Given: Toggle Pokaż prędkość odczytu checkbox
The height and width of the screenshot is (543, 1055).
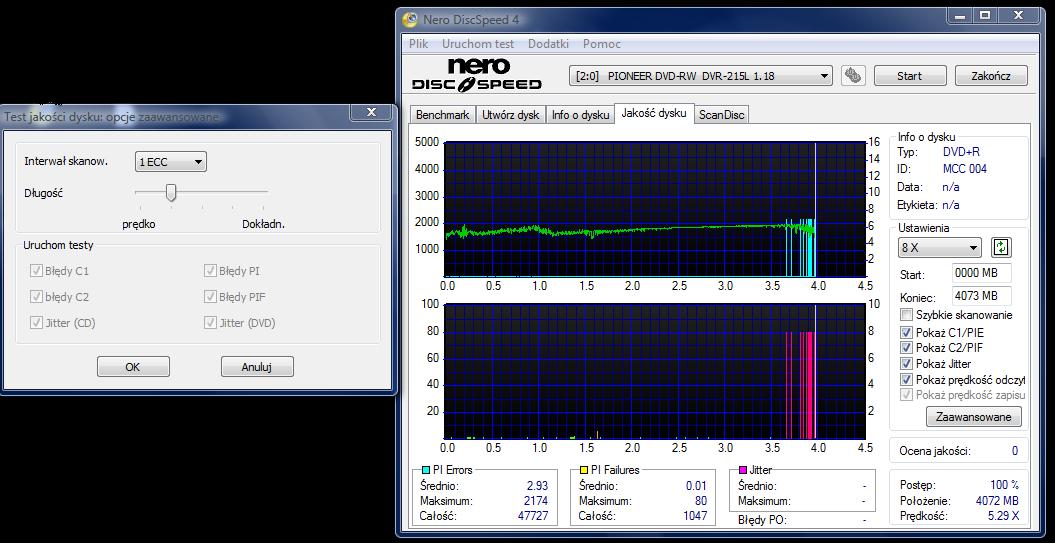Looking at the screenshot, I should pos(906,379).
